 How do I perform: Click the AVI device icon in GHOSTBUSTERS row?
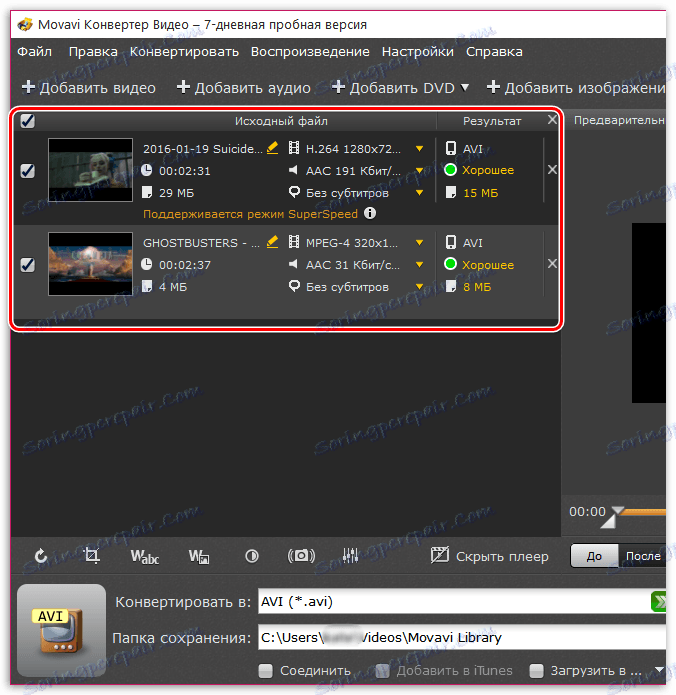[x=451, y=242]
